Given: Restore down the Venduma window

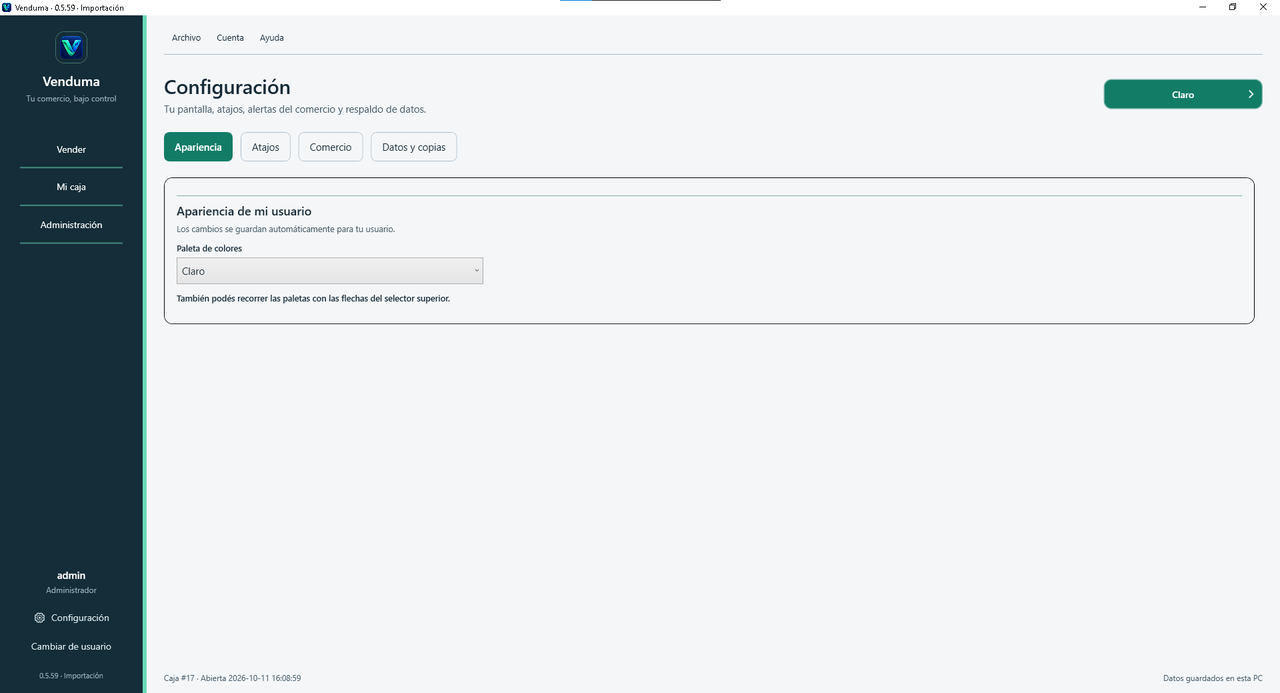Looking at the screenshot, I should pyautogui.click(x=1233, y=7).
